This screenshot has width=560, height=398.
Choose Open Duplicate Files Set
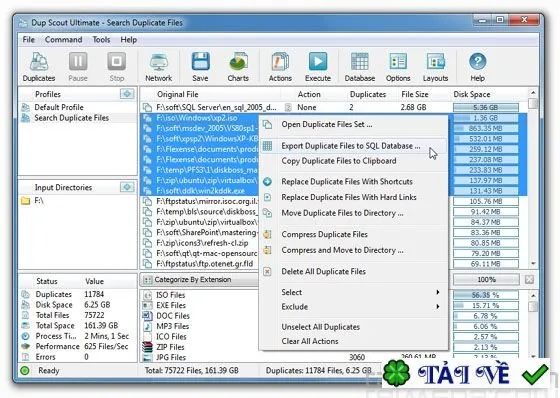[354, 124]
